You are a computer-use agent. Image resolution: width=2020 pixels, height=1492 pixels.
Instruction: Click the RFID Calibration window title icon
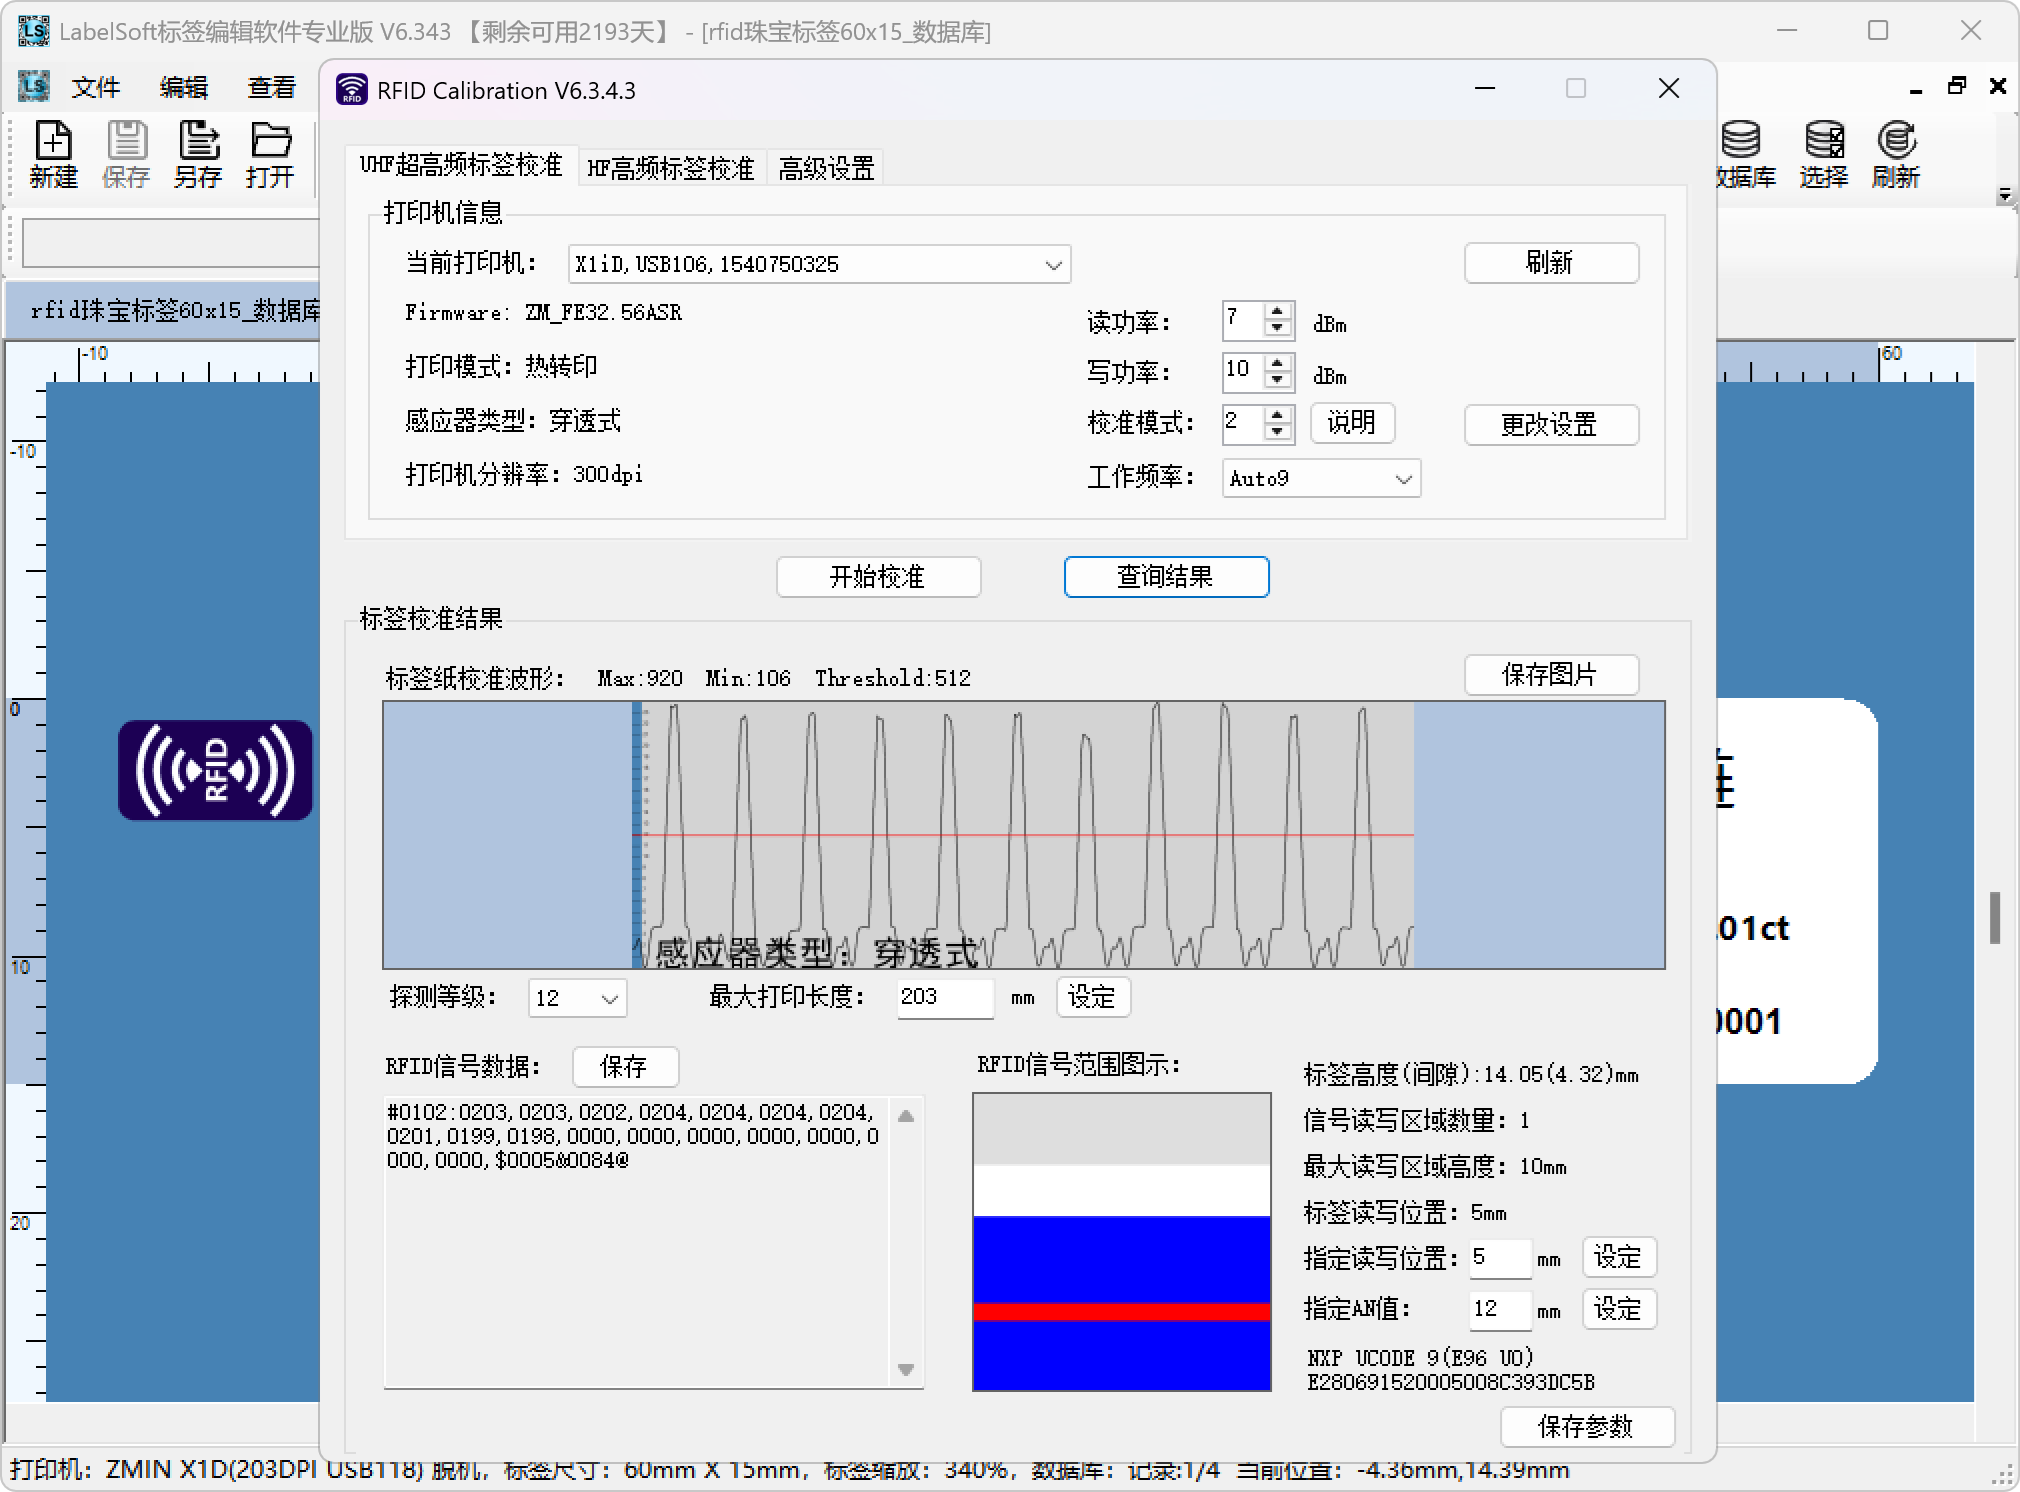point(351,90)
